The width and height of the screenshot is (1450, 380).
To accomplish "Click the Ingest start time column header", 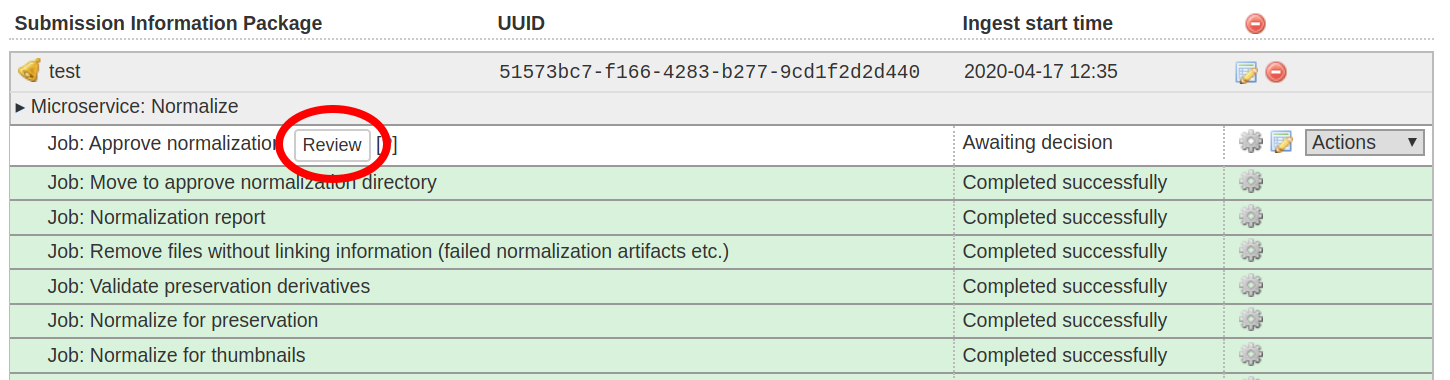I will click(1037, 23).
